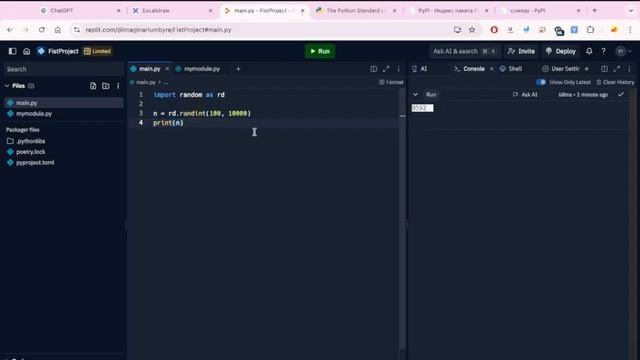The height and width of the screenshot is (360, 640).
Task: Open the notifications bell
Action: [x=589, y=51]
